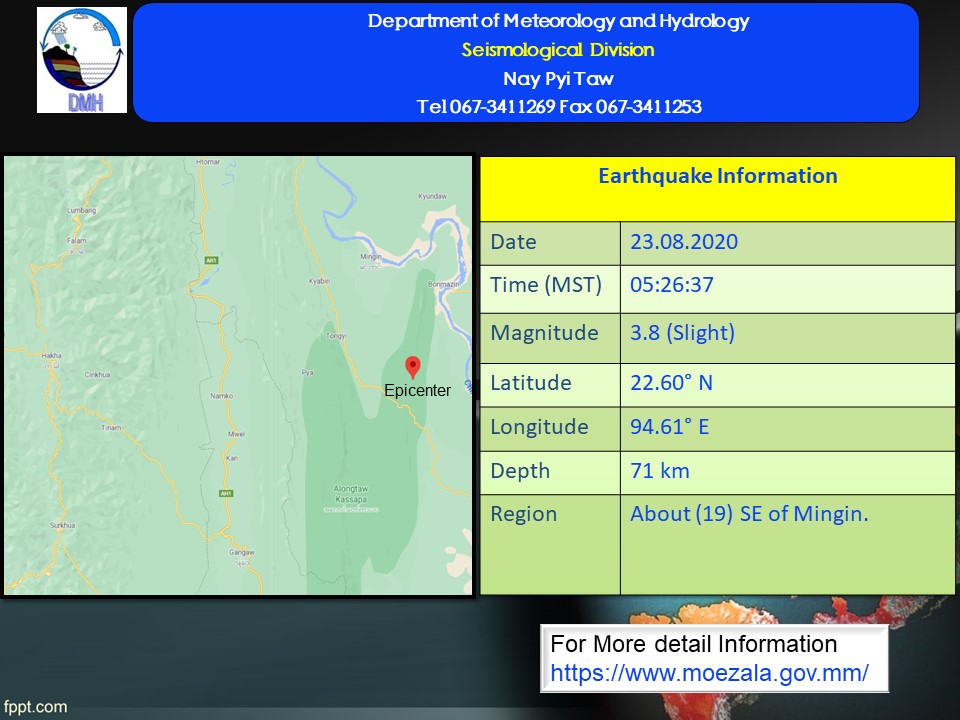This screenshot has width=960, height=720.
Task: Click the region cell mentioning Mingin
Action: [749, 514]
